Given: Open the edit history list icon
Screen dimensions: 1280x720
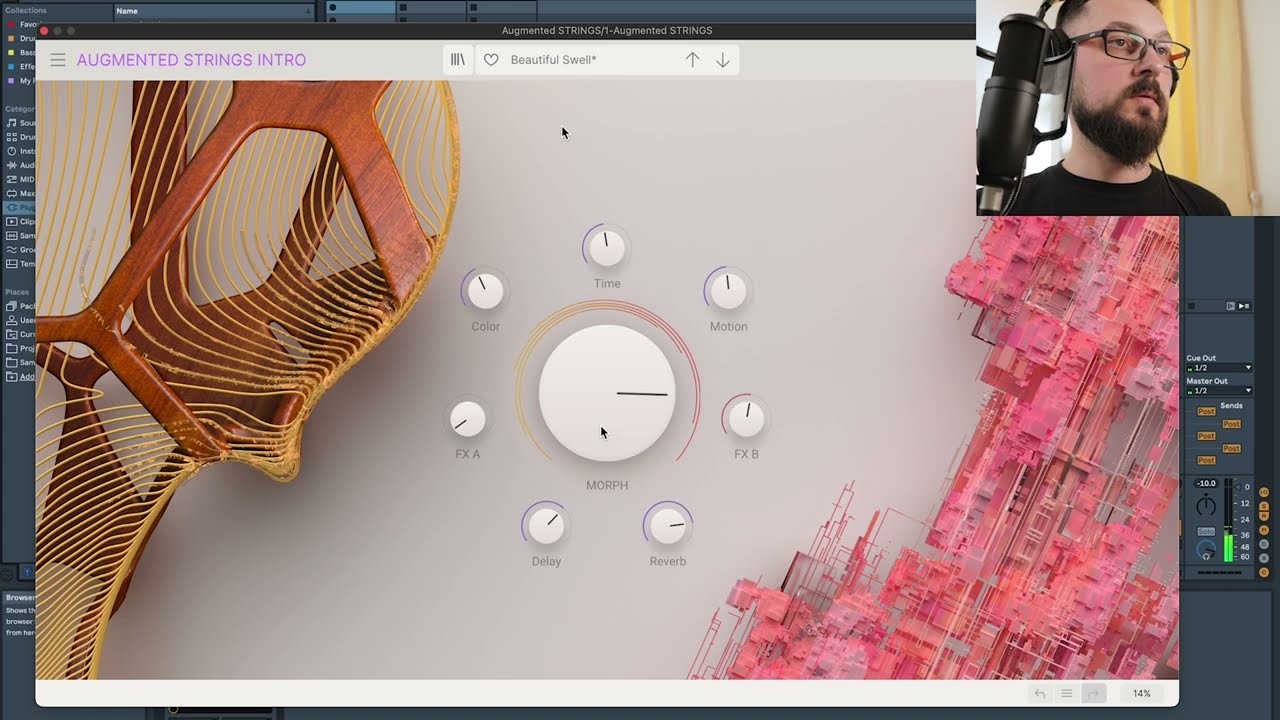Looking at the screenshot, I should (x=1066, y=694).
